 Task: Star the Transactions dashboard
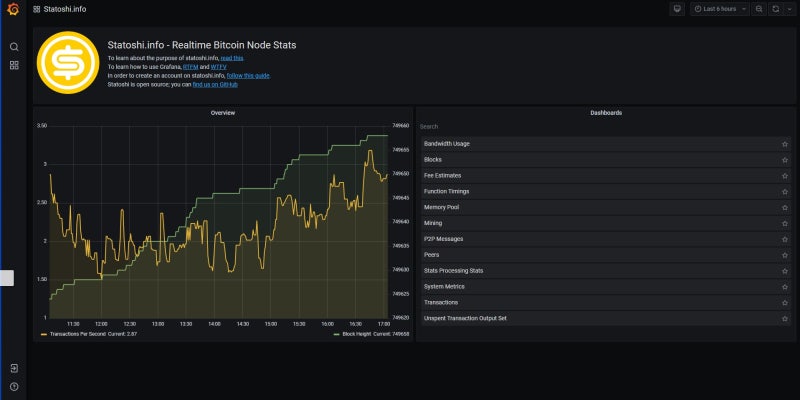tap(785, 303)
